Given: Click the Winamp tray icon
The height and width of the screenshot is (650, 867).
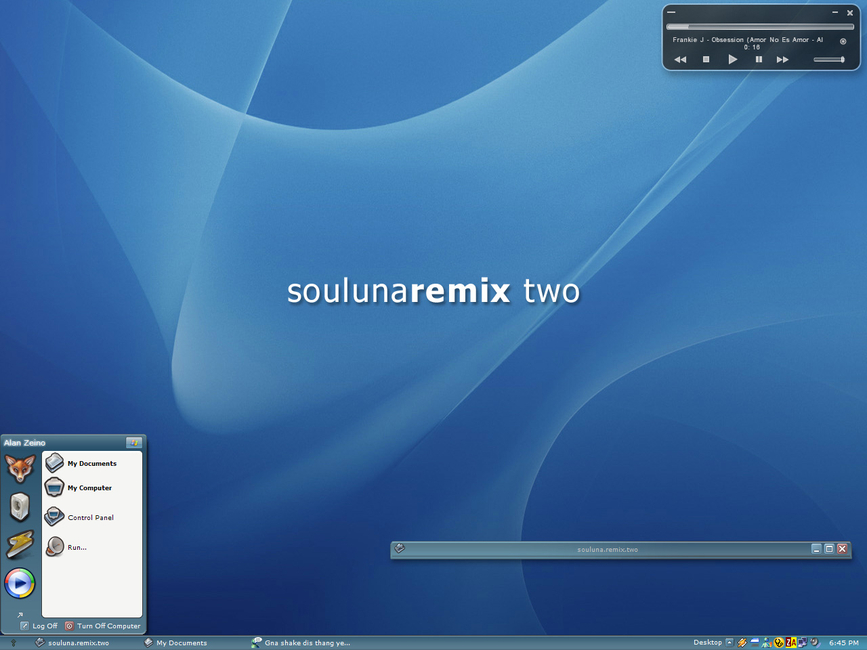Looking at the screenshot, I should 742,642.
